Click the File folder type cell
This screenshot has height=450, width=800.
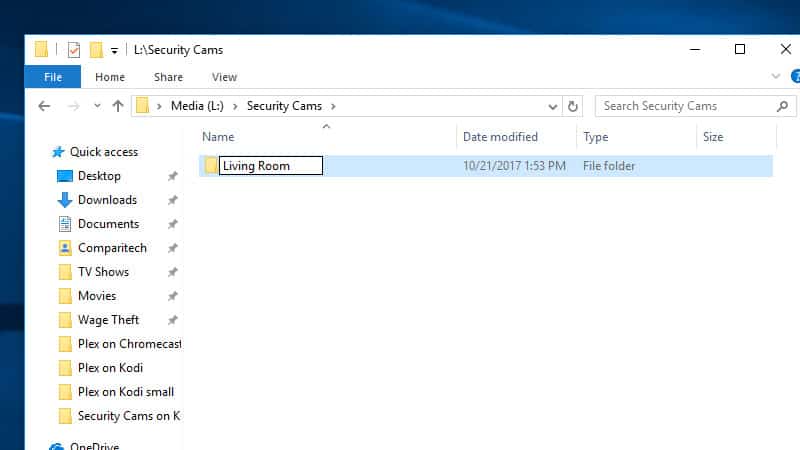(x=609, y=166)
